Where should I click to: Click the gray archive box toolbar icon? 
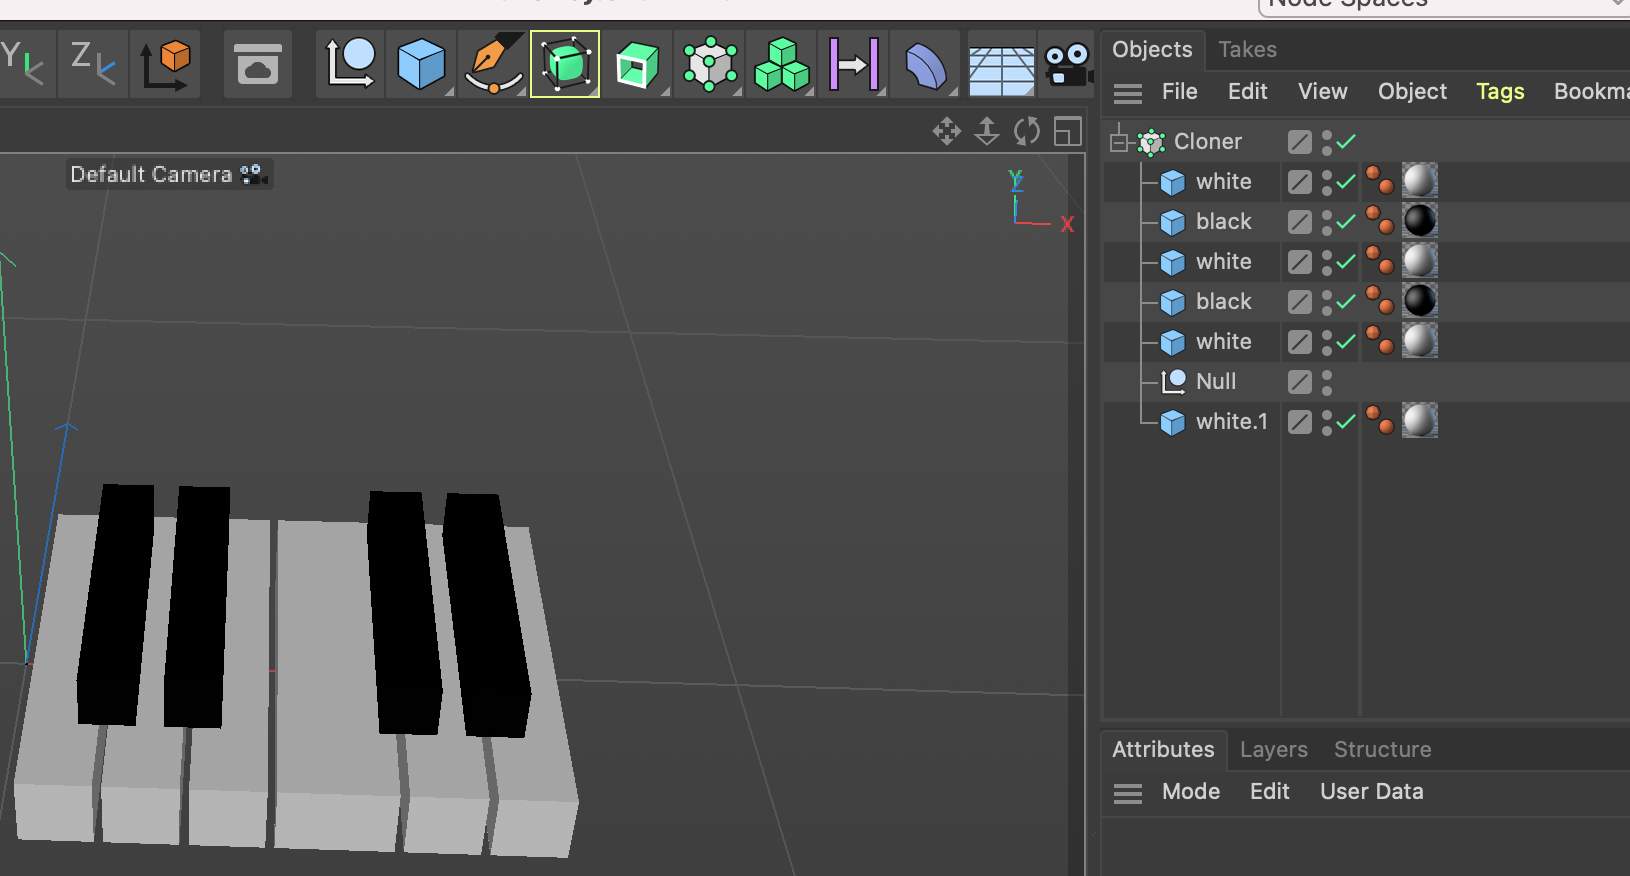tap(258, 63)
